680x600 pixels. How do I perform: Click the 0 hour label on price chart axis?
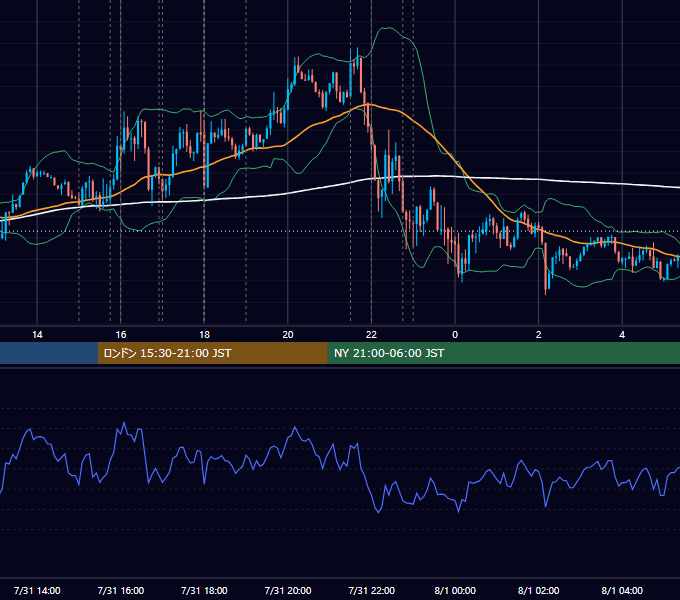(455, 335)
